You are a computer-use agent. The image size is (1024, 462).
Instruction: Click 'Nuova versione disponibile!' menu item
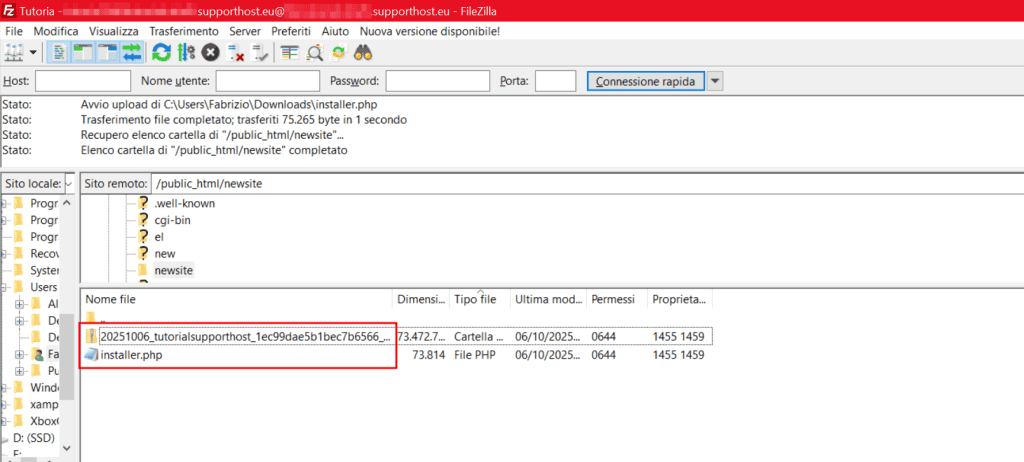click(x=430, y=31)
